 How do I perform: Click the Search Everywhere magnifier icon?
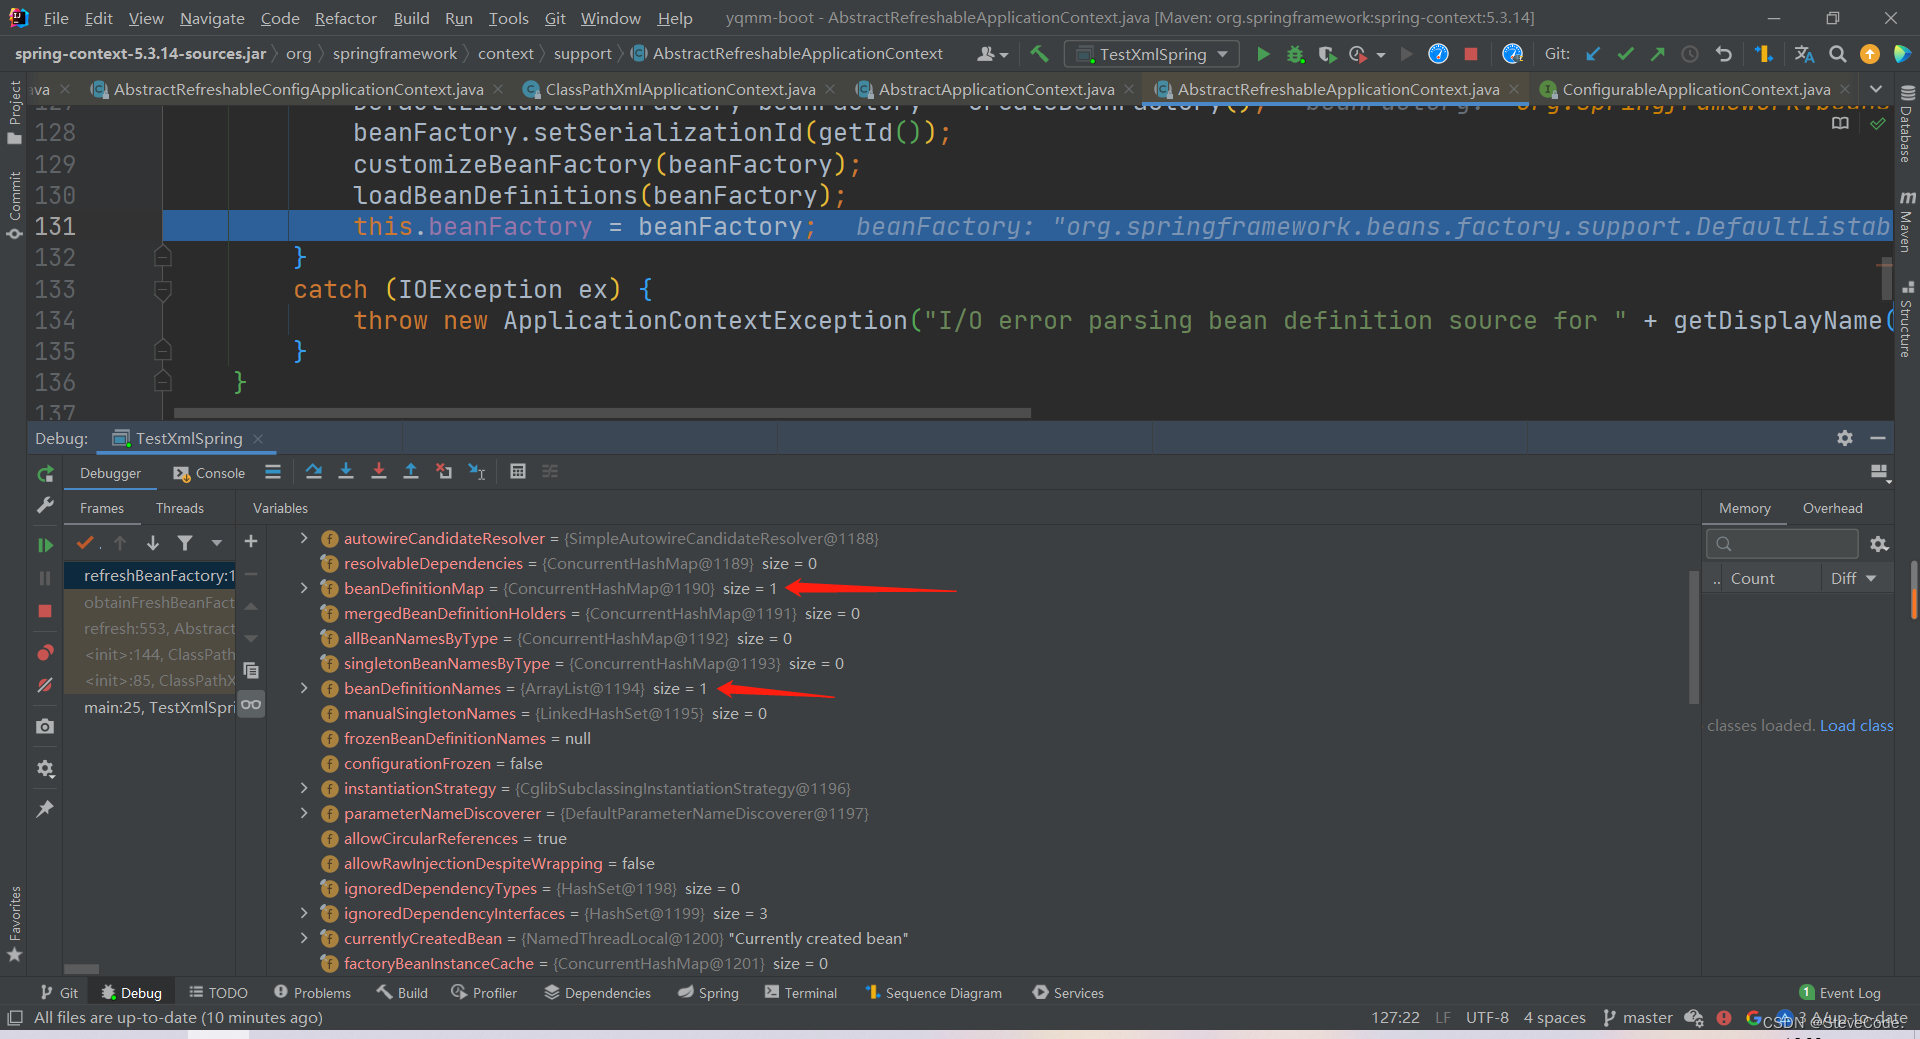coord(1838,54)
